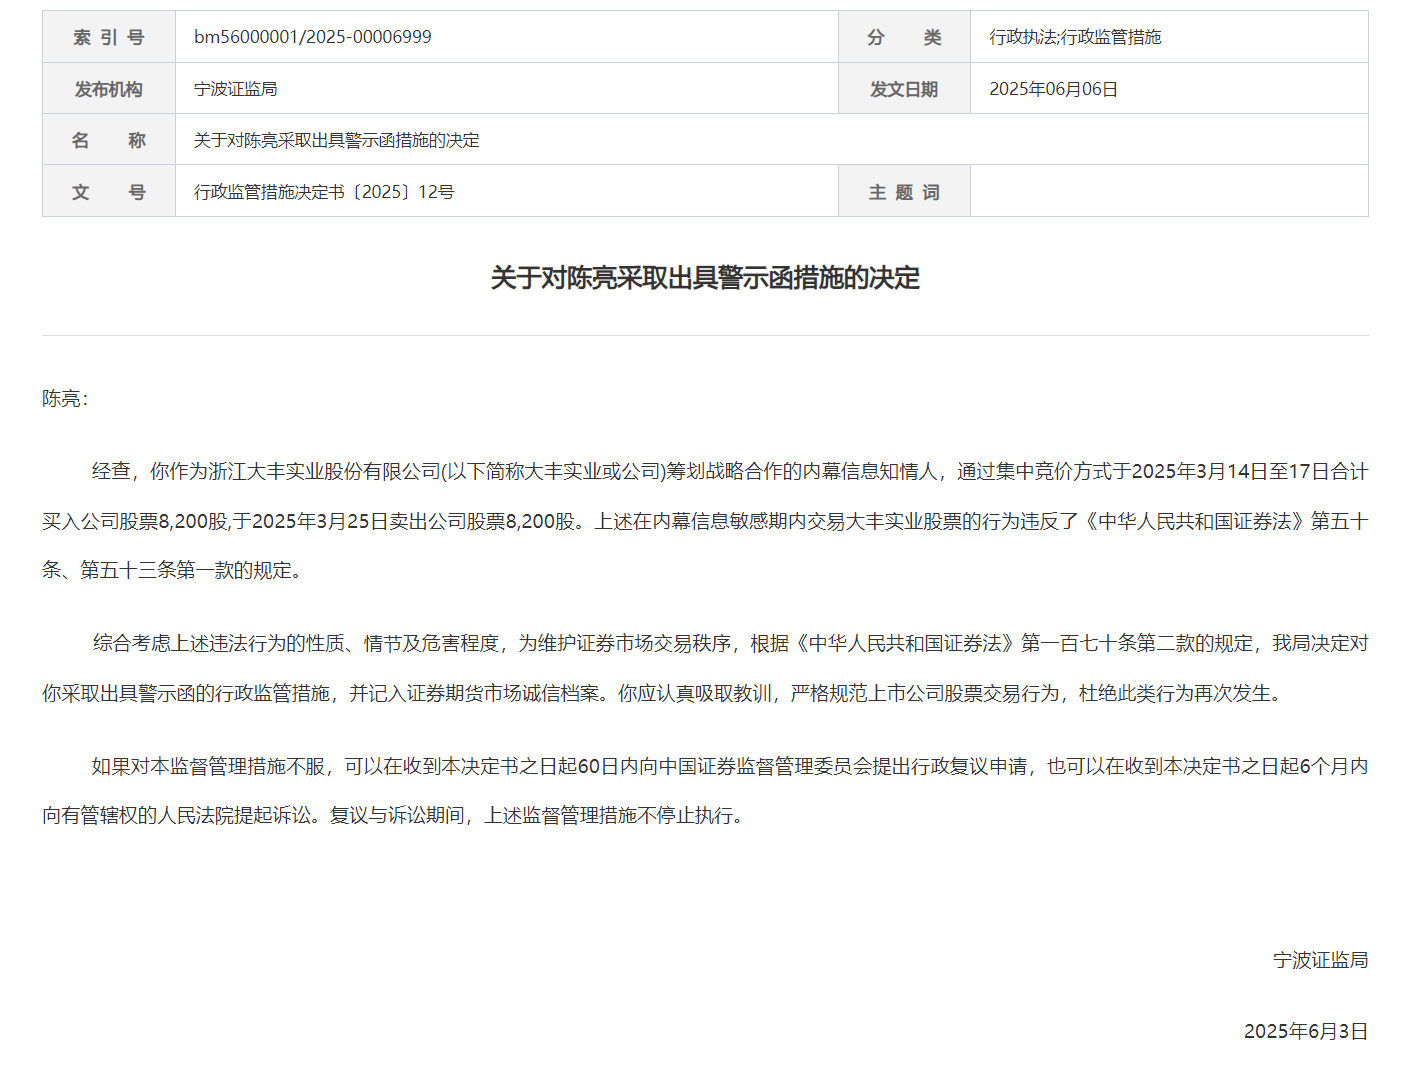Click the 名称 label cell
1402x1075 pixels.
point(109,140)
